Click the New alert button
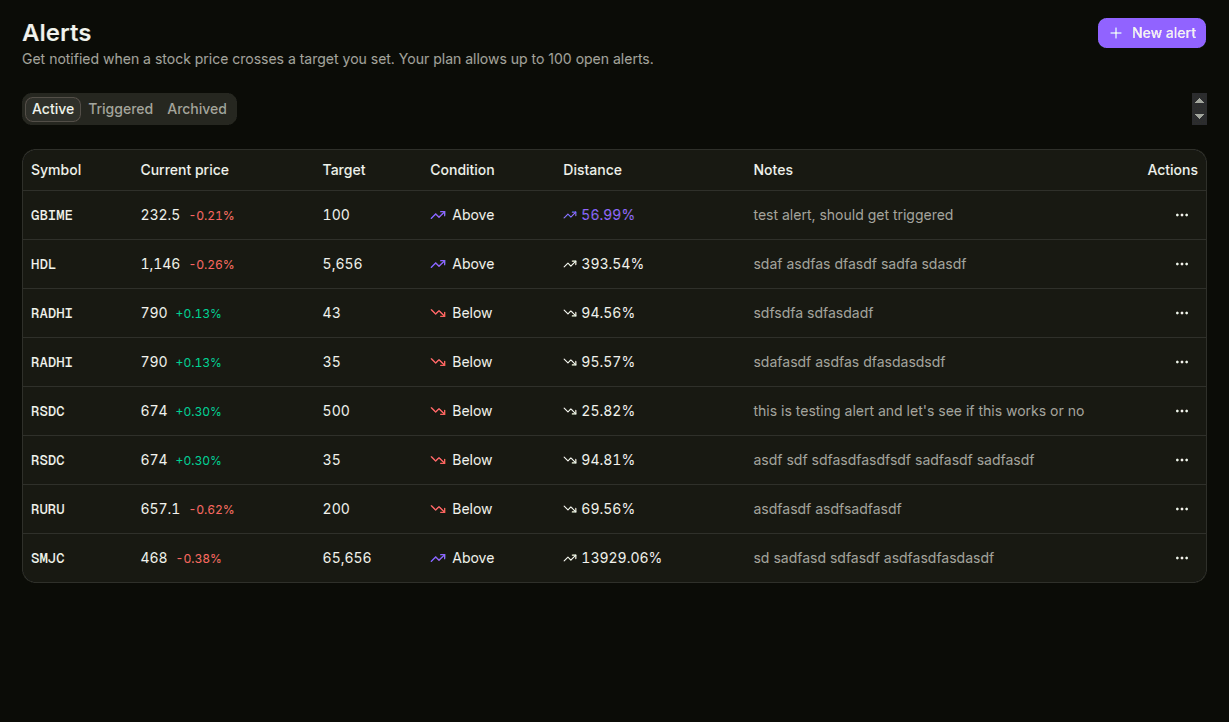 pos(1151,32)
